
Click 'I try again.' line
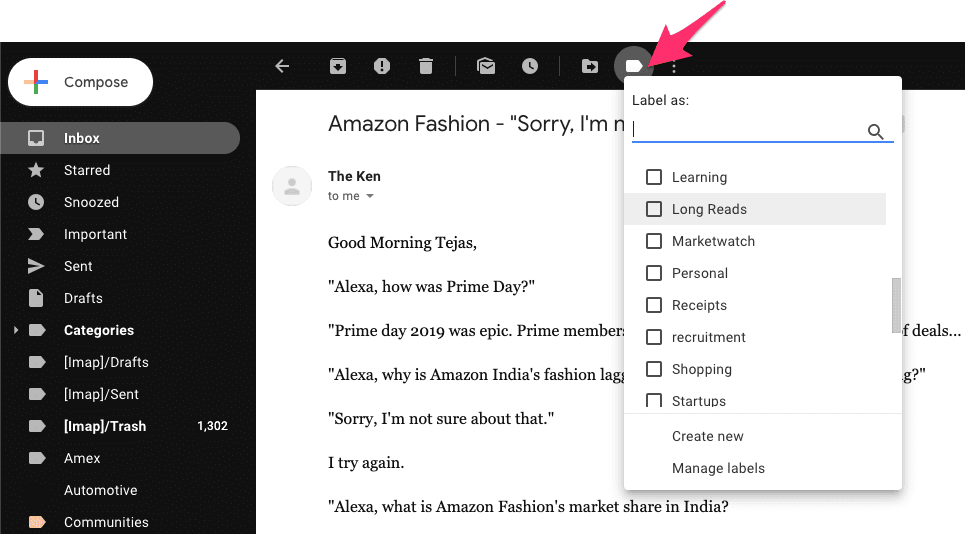pyautogui.click(x=366, y=463)
